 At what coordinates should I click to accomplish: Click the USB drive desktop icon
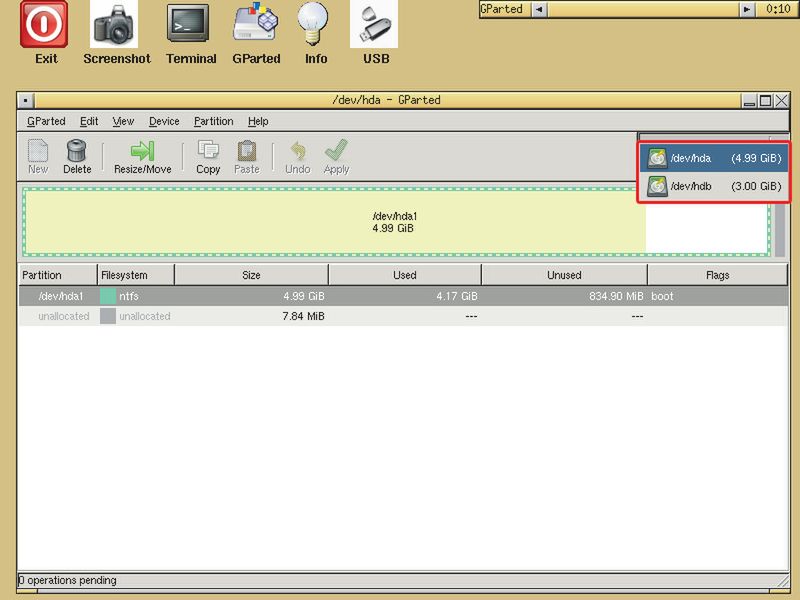[375, 24]
